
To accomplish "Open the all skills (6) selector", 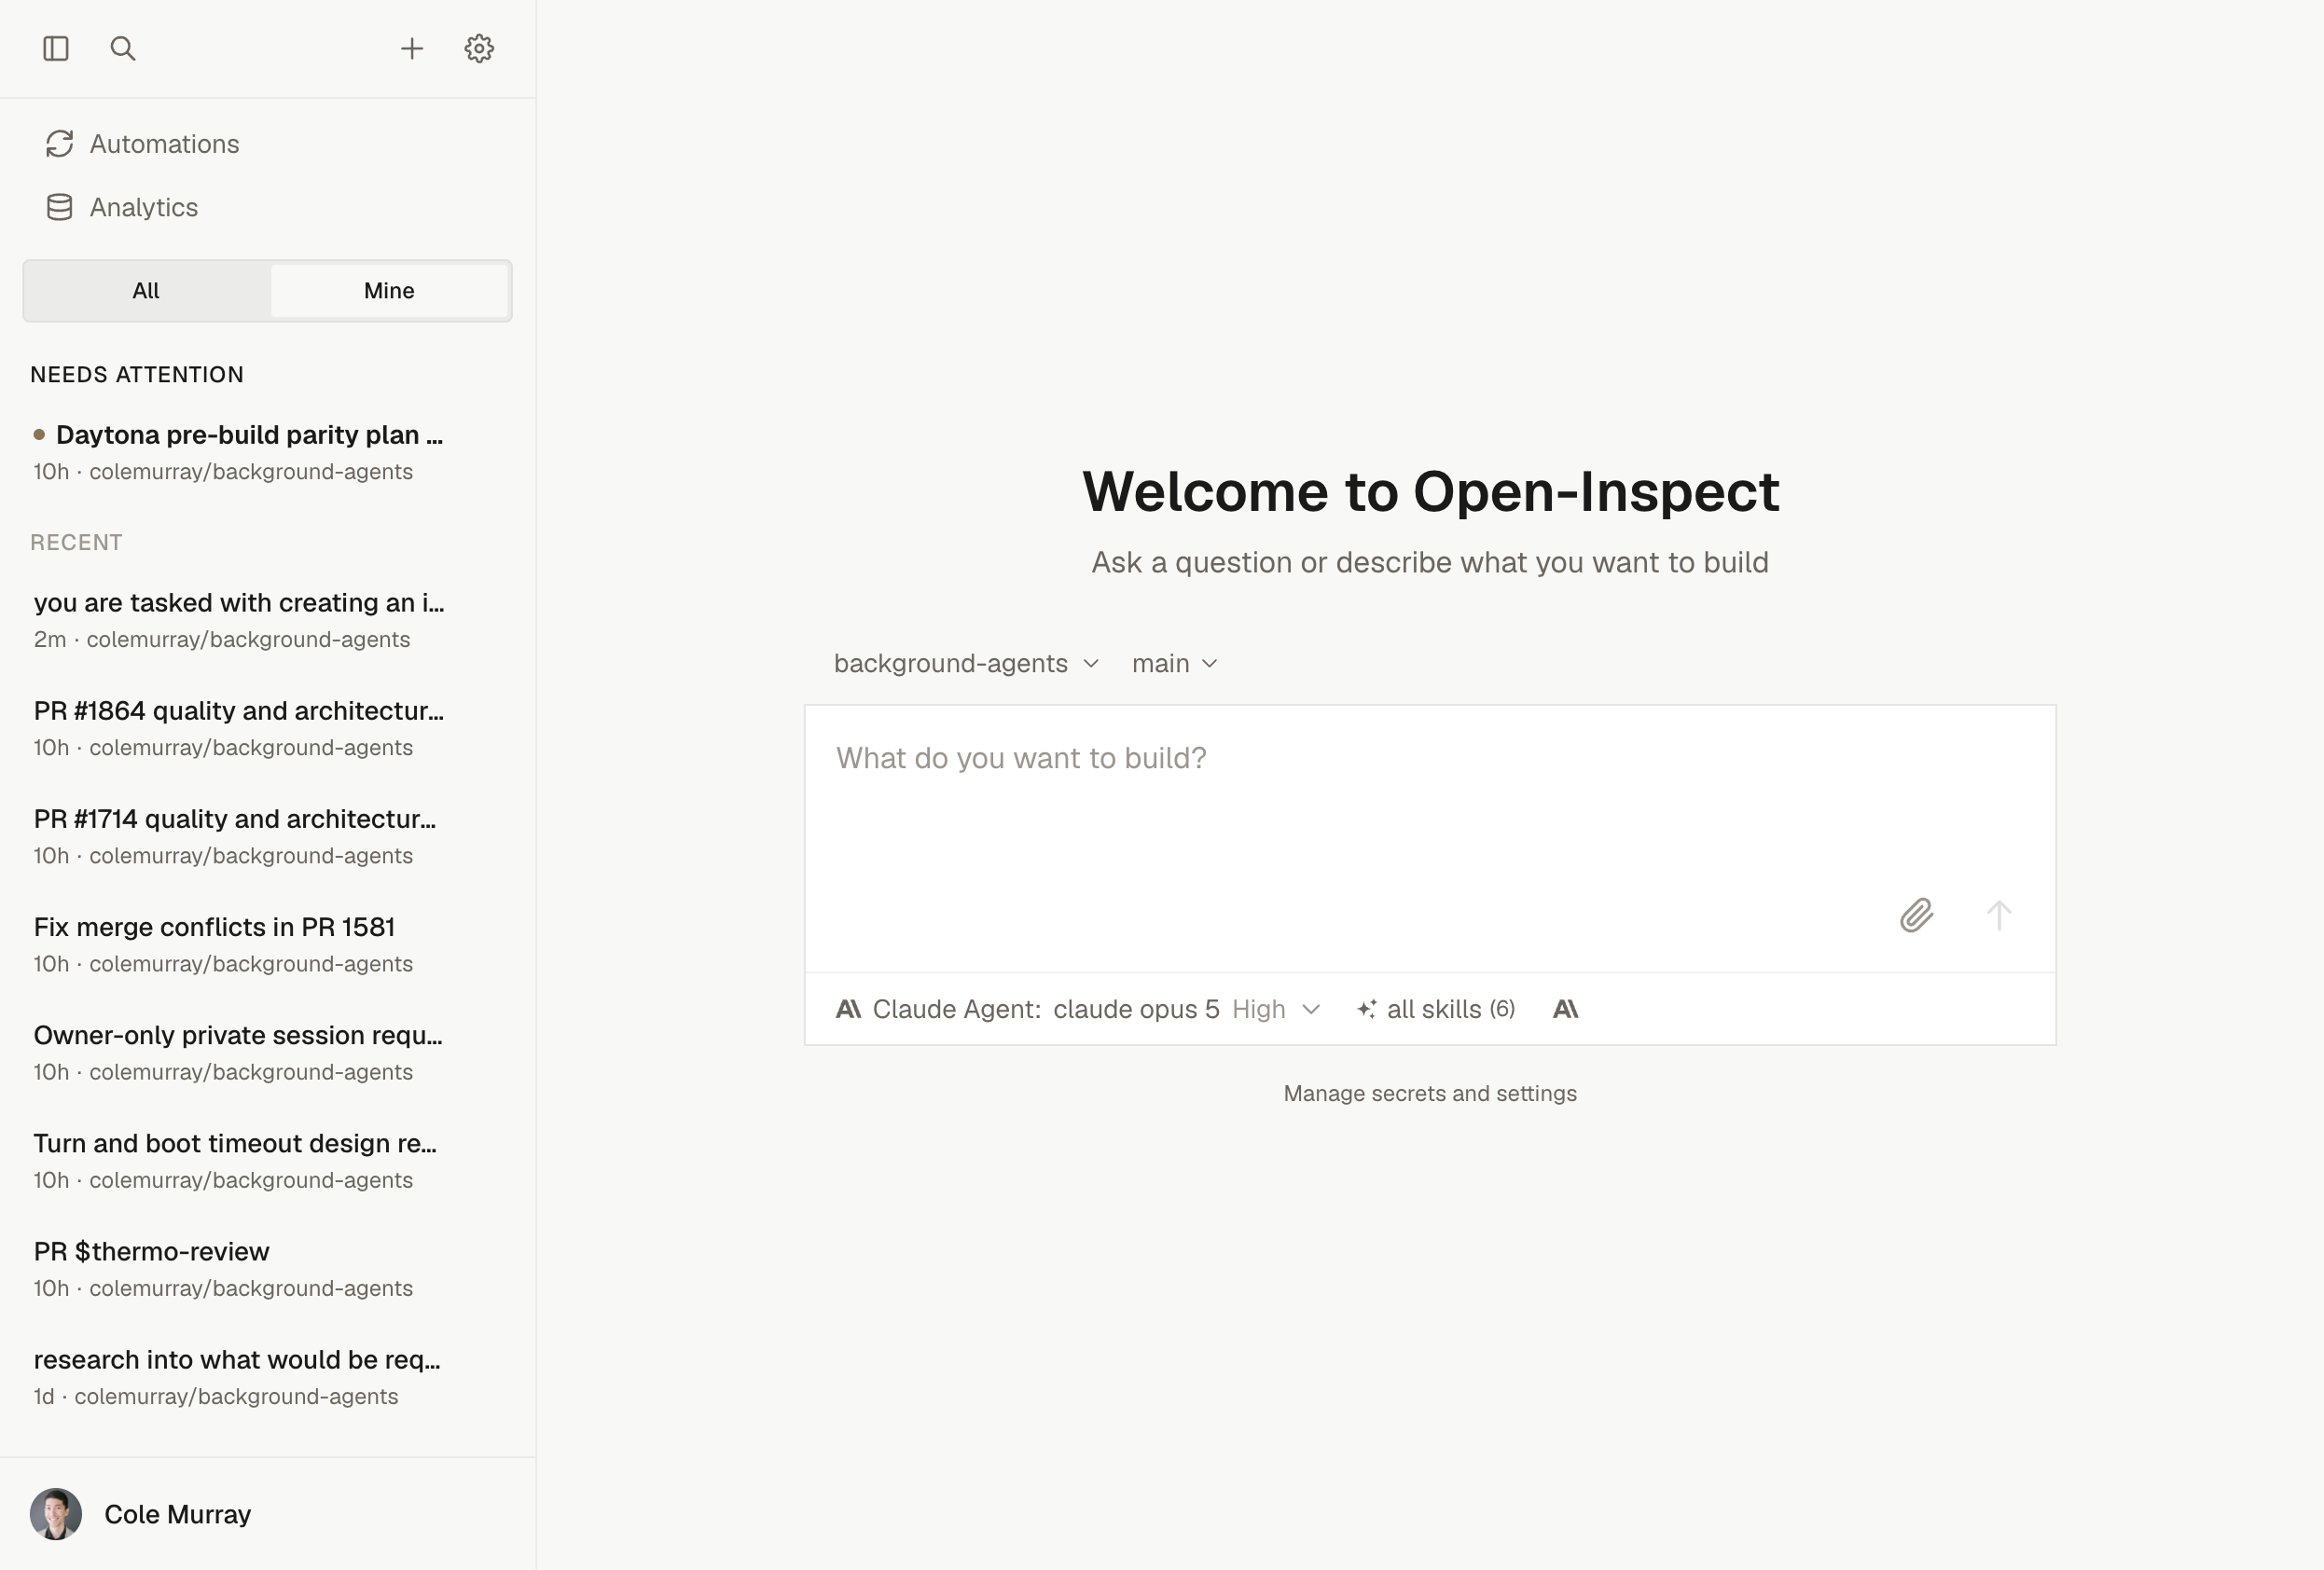I will point(1436,1009).
